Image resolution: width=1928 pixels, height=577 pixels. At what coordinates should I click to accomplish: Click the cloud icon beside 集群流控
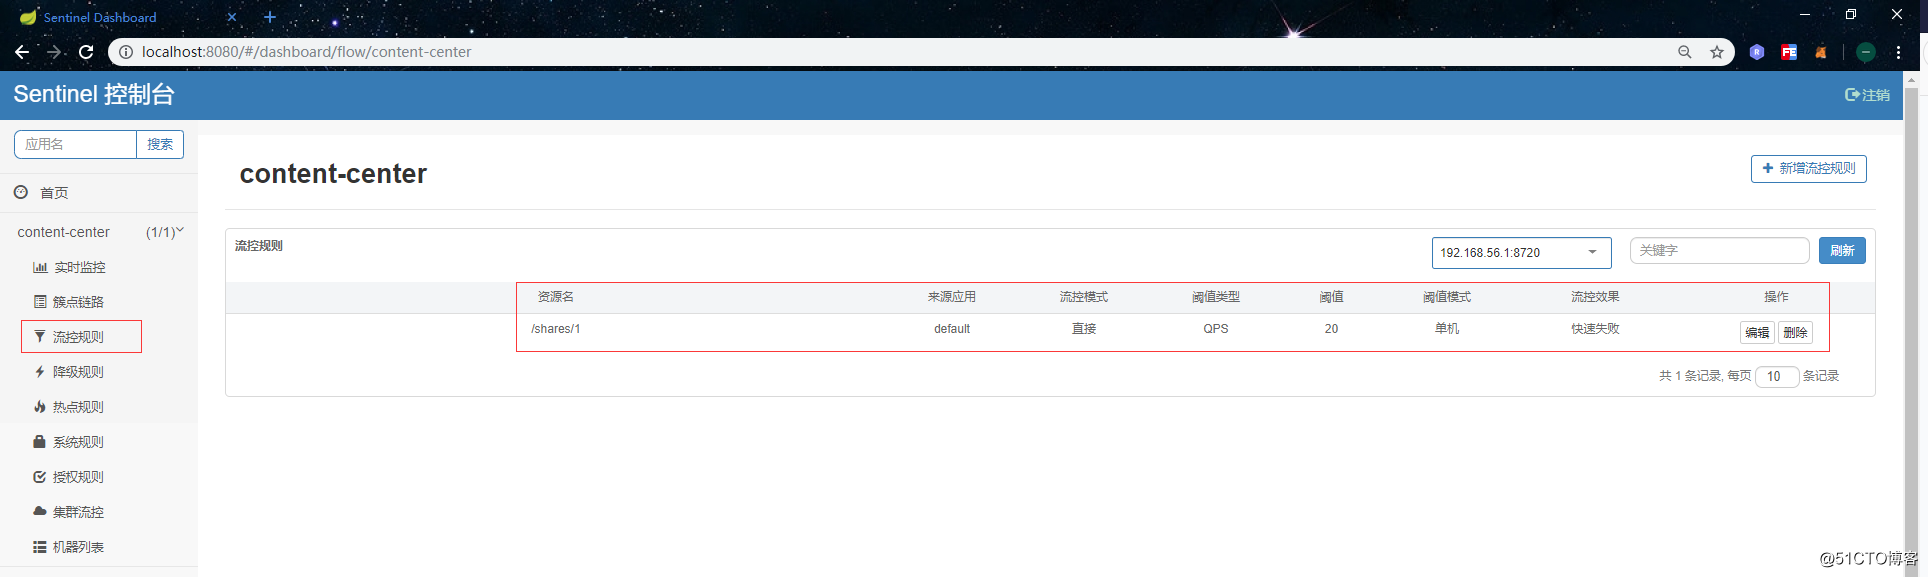[40, 511]
